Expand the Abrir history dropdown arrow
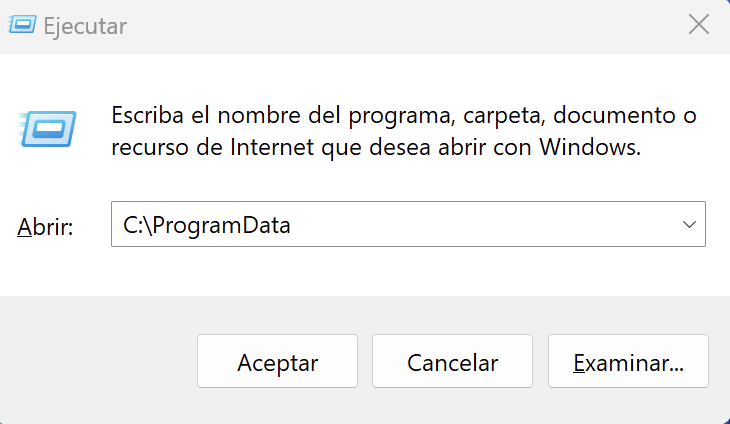Viewport: 730px width, 424px height. 689,224
